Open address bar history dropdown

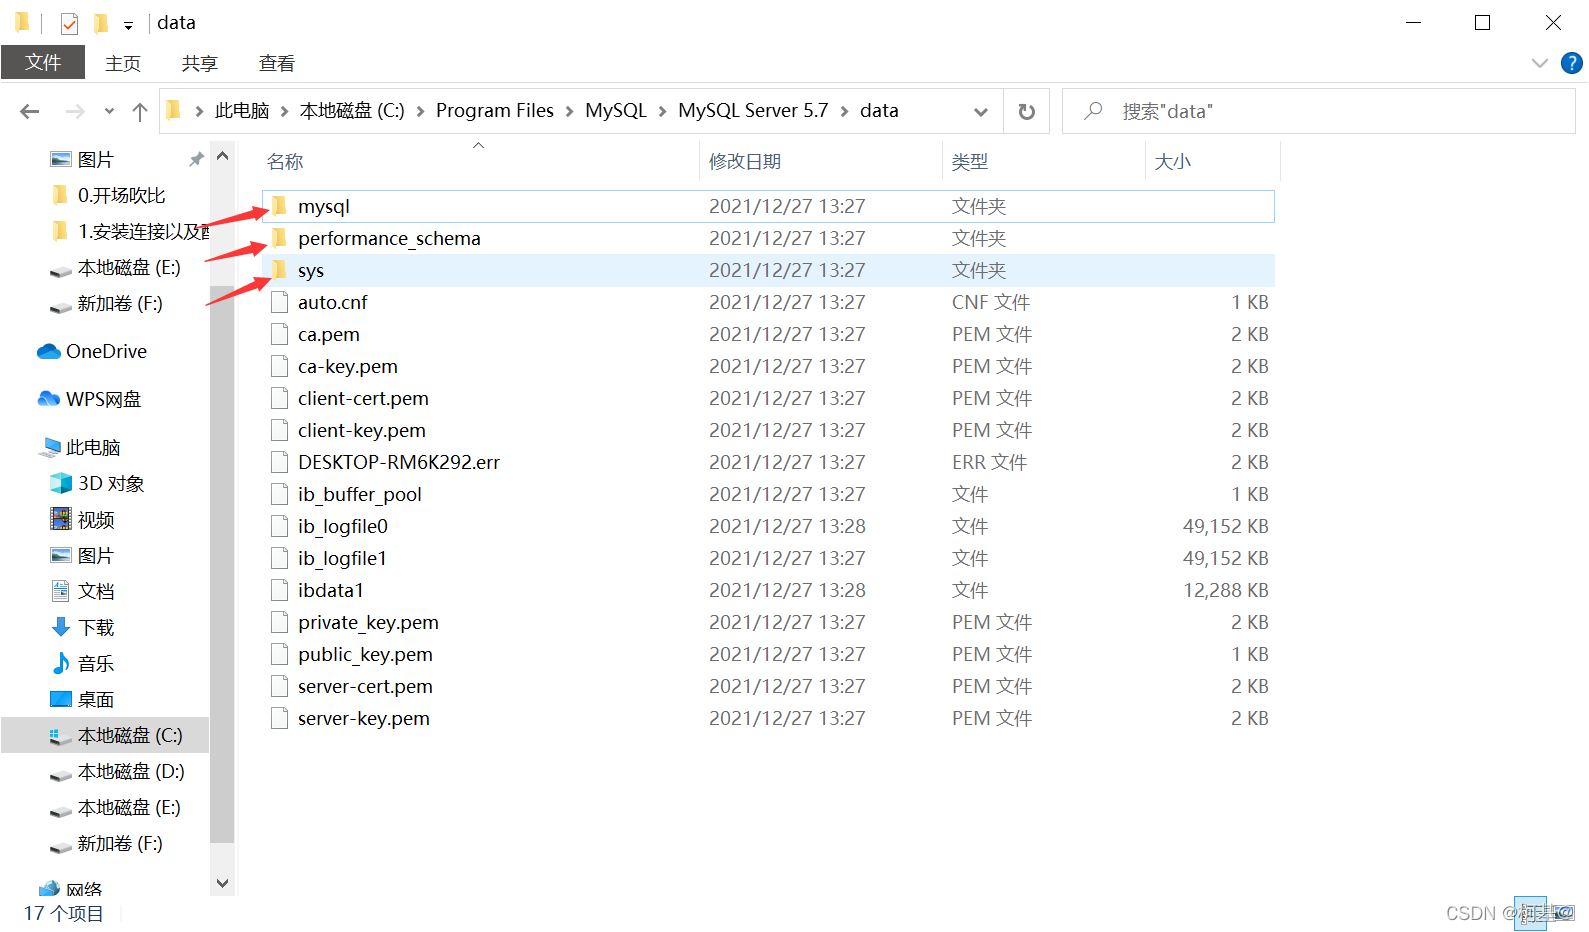tap(981, 111)
